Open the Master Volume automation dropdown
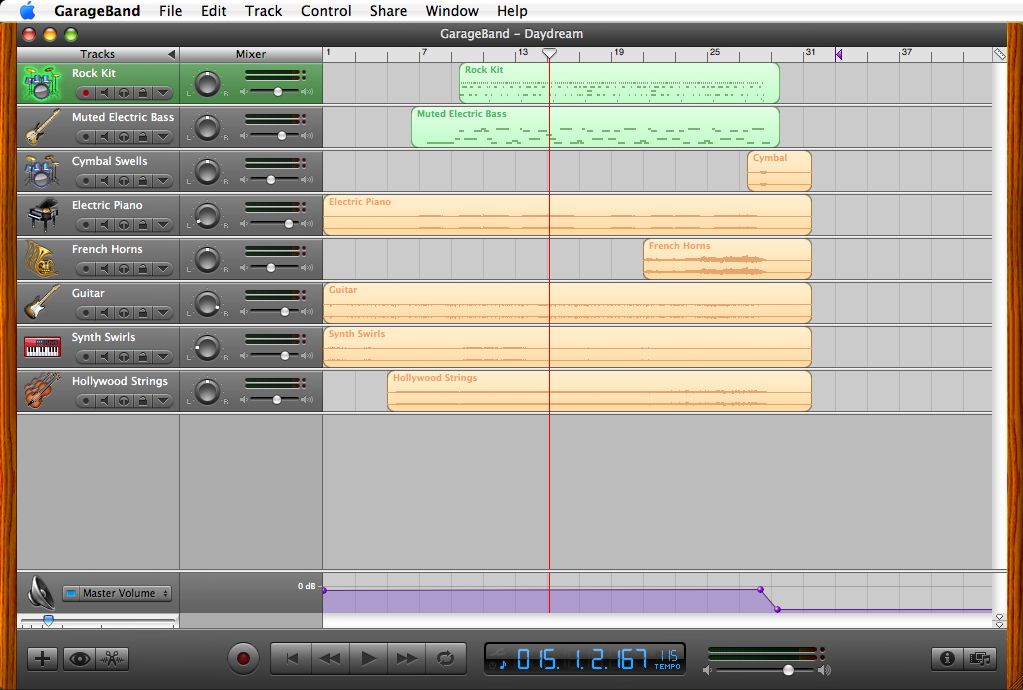 (x=125, y=593)
